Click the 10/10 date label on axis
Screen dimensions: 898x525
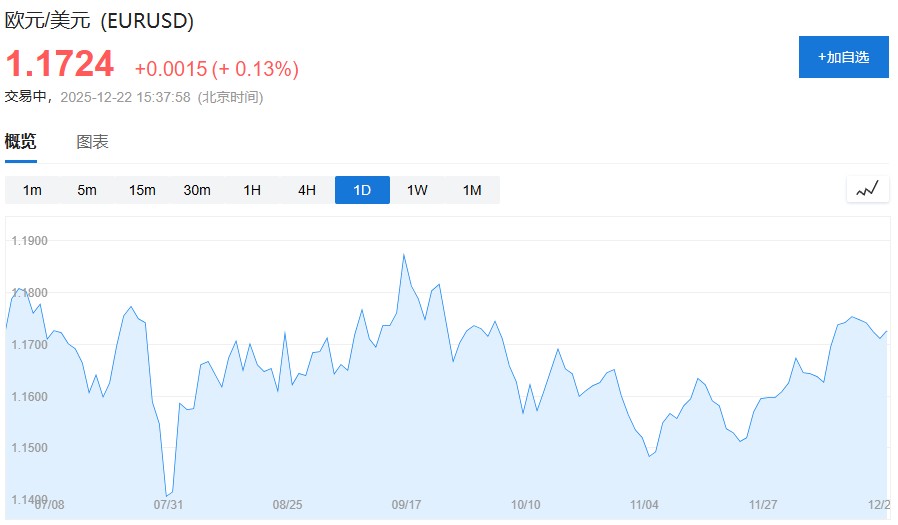click(x=525, y=505)
